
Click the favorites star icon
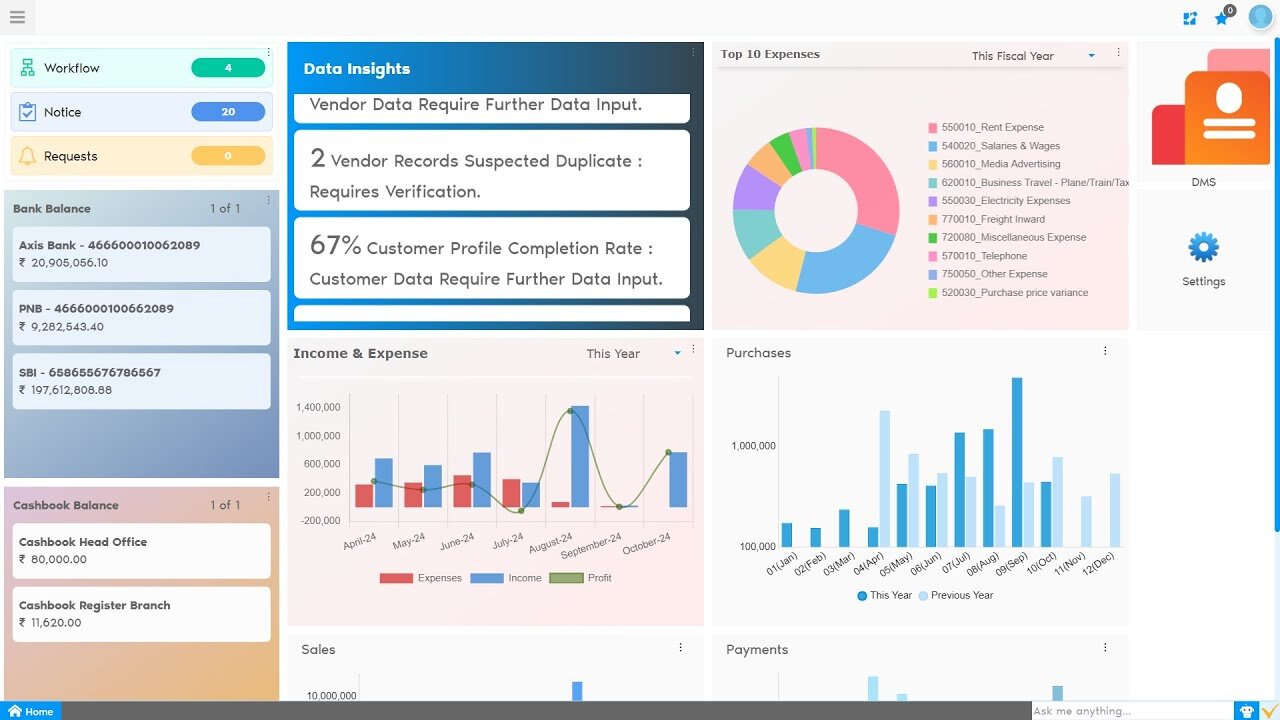1221,19
